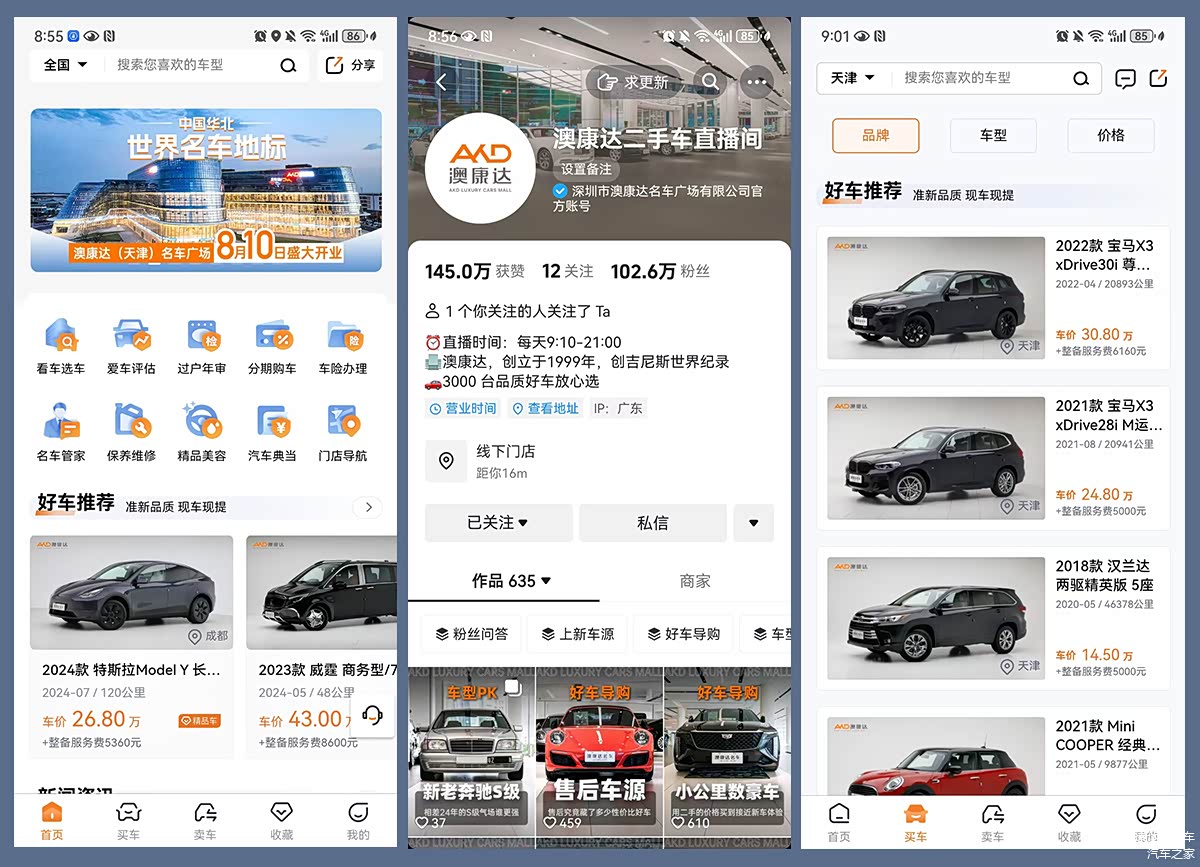Expand the arrow button beside 私信

[753, 523]
